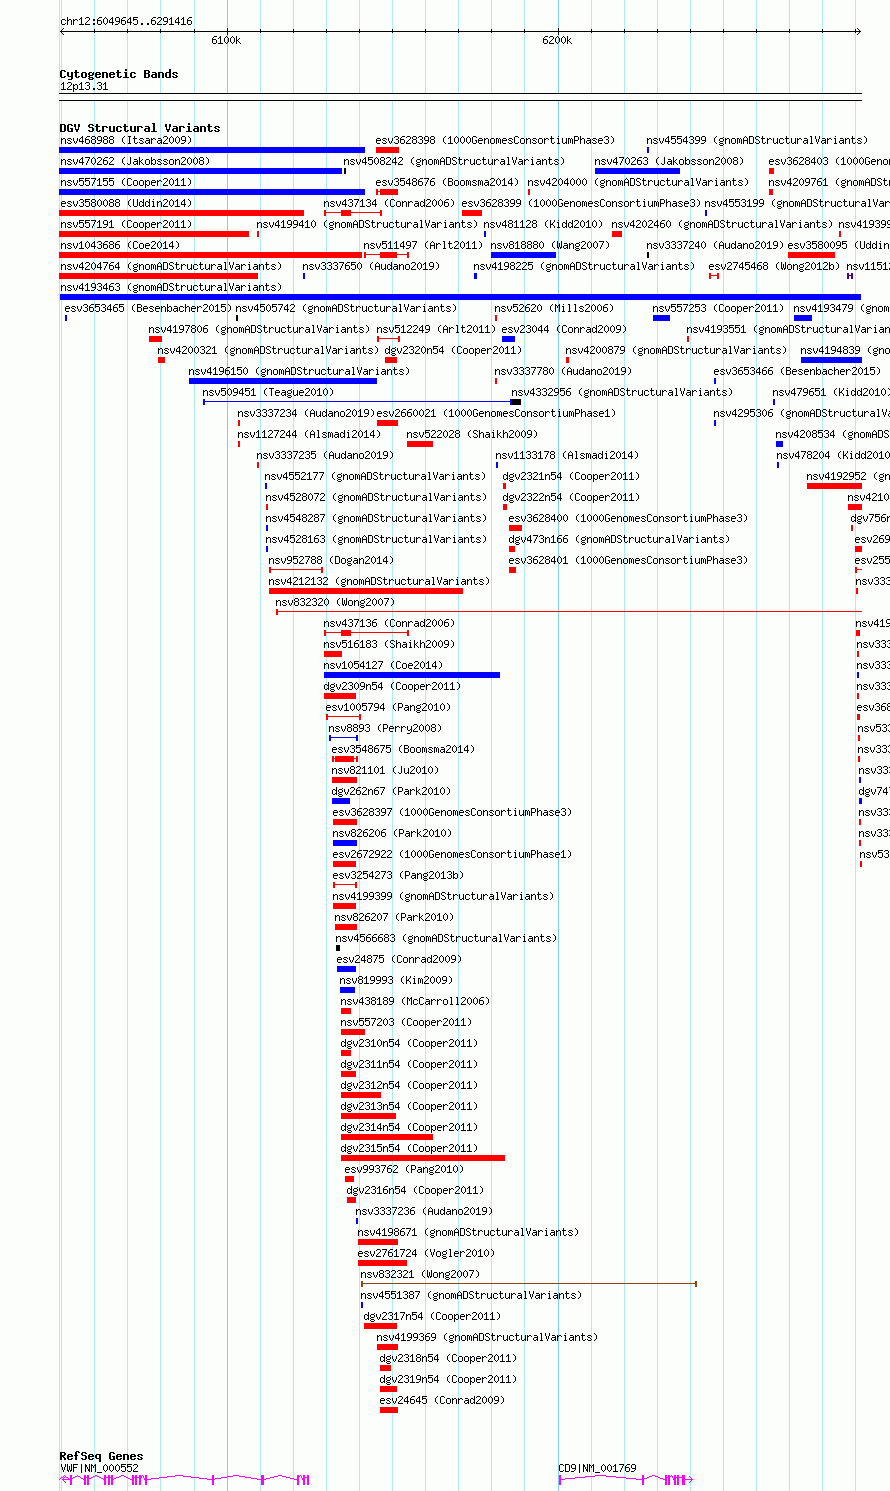Click the nsv4200879 gnomADStructuralVariants label
Image resolution: width=890 pixels, height=1491 pixels.
676,350
